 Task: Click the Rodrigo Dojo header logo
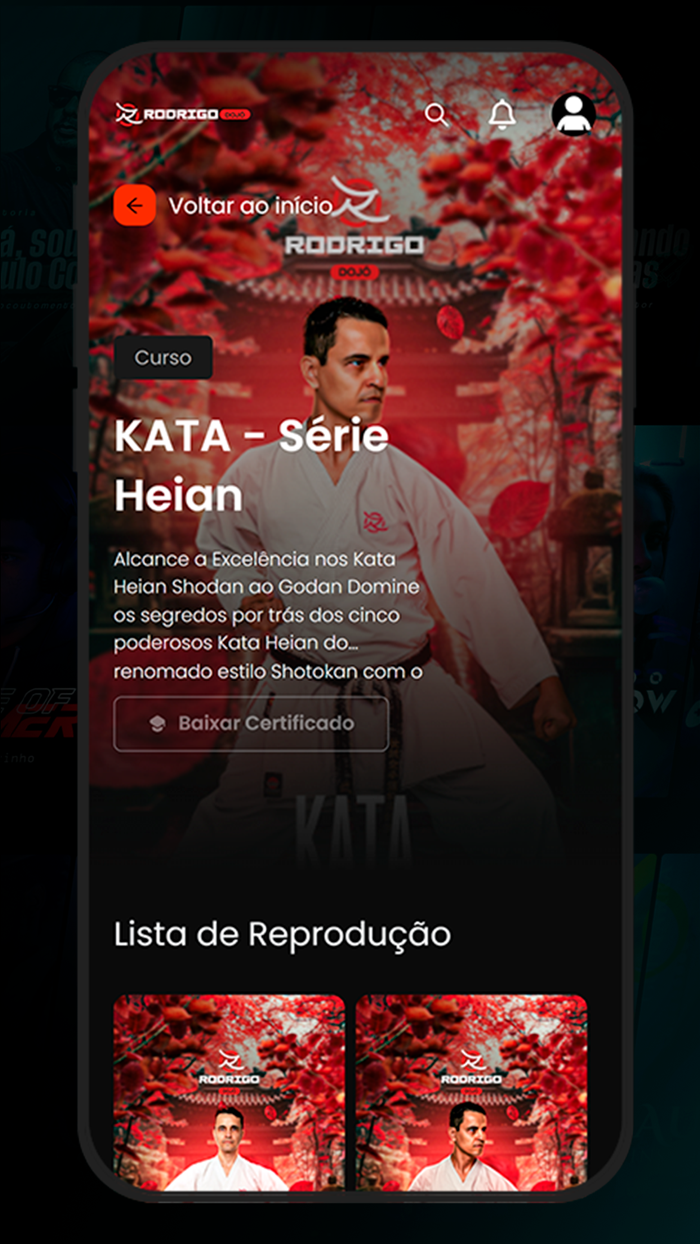[x=183, y=114]
